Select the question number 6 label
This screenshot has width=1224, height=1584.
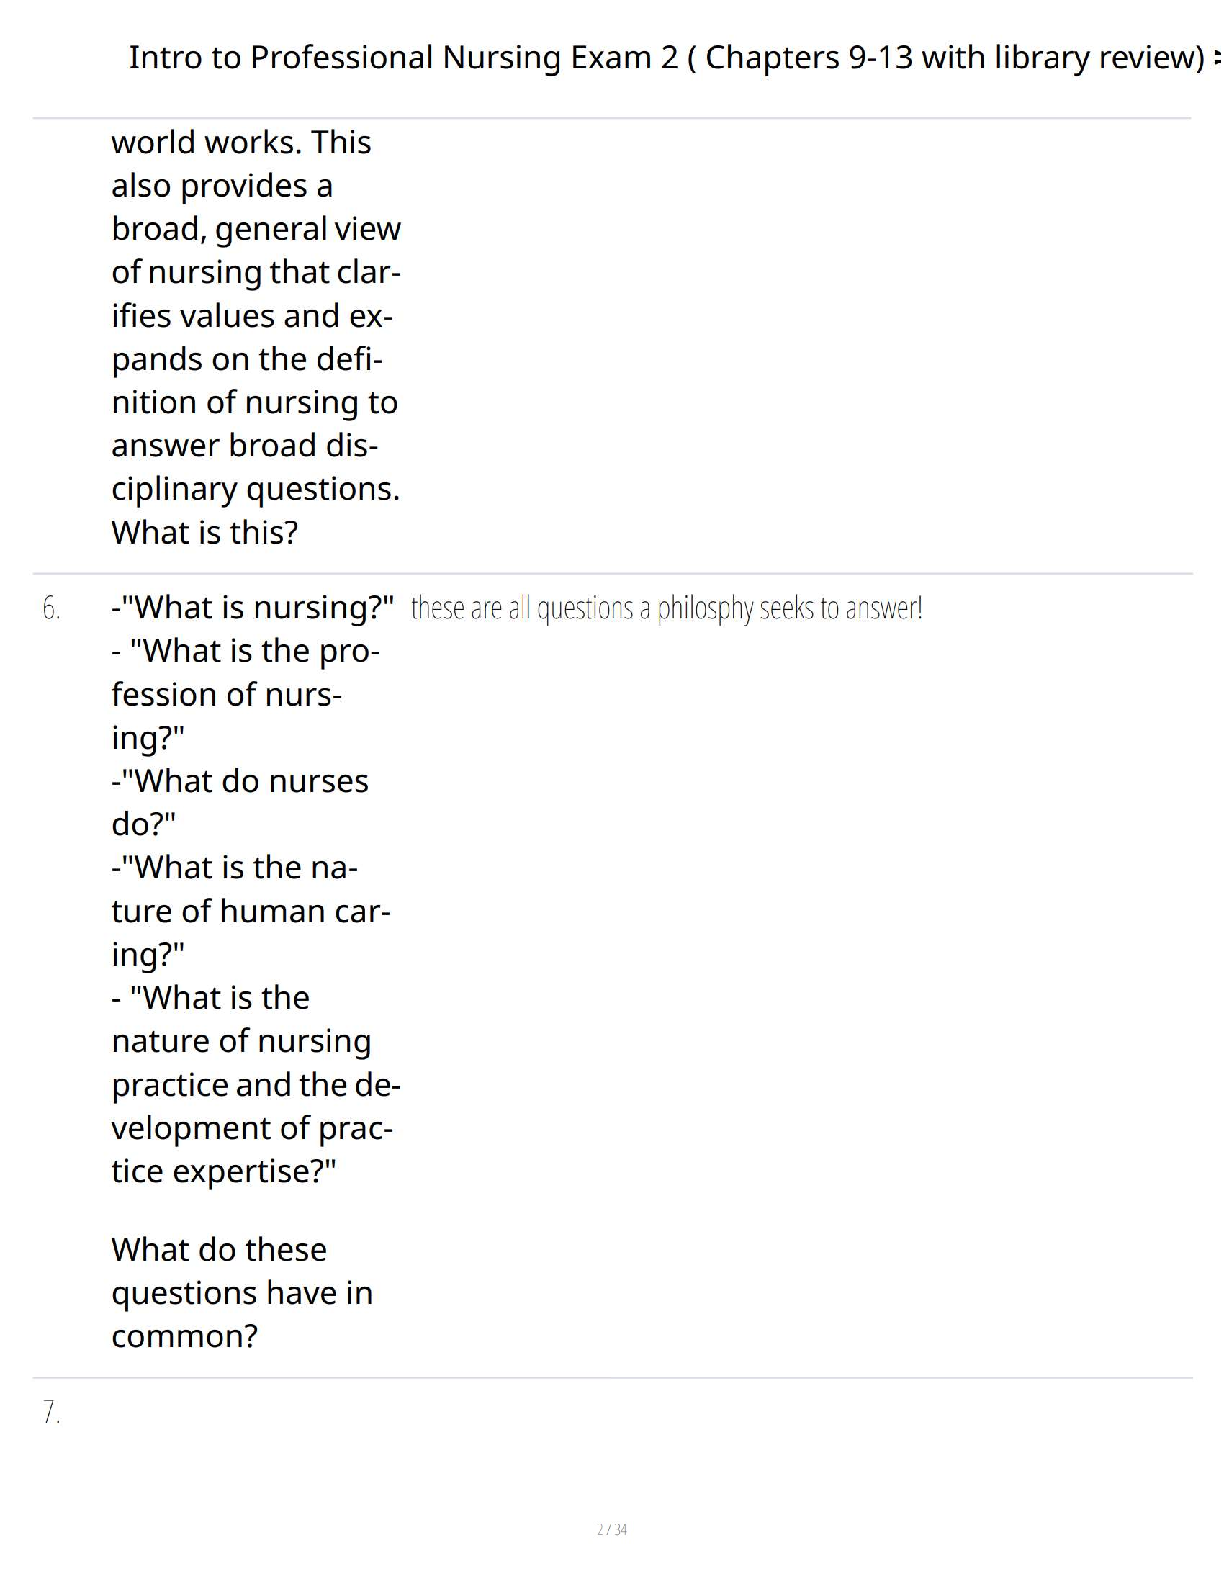[x=51, y=608]
